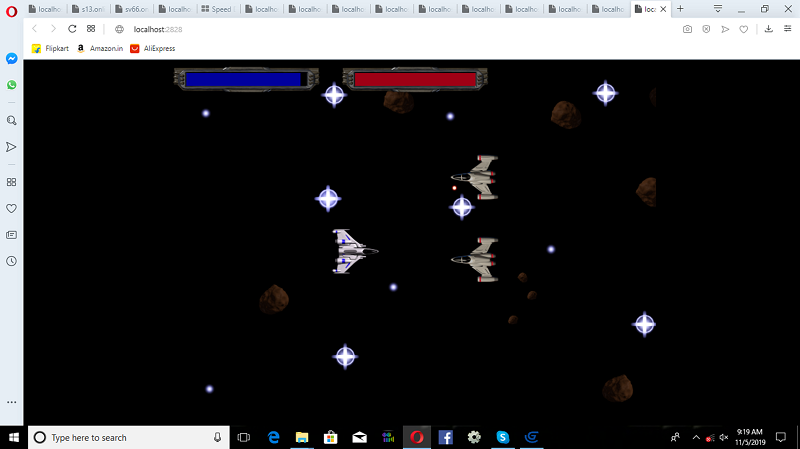Send page to My Flow from address bar
Image resolution: width=800 pixels, height=449 pixels.
click(725, 29)
